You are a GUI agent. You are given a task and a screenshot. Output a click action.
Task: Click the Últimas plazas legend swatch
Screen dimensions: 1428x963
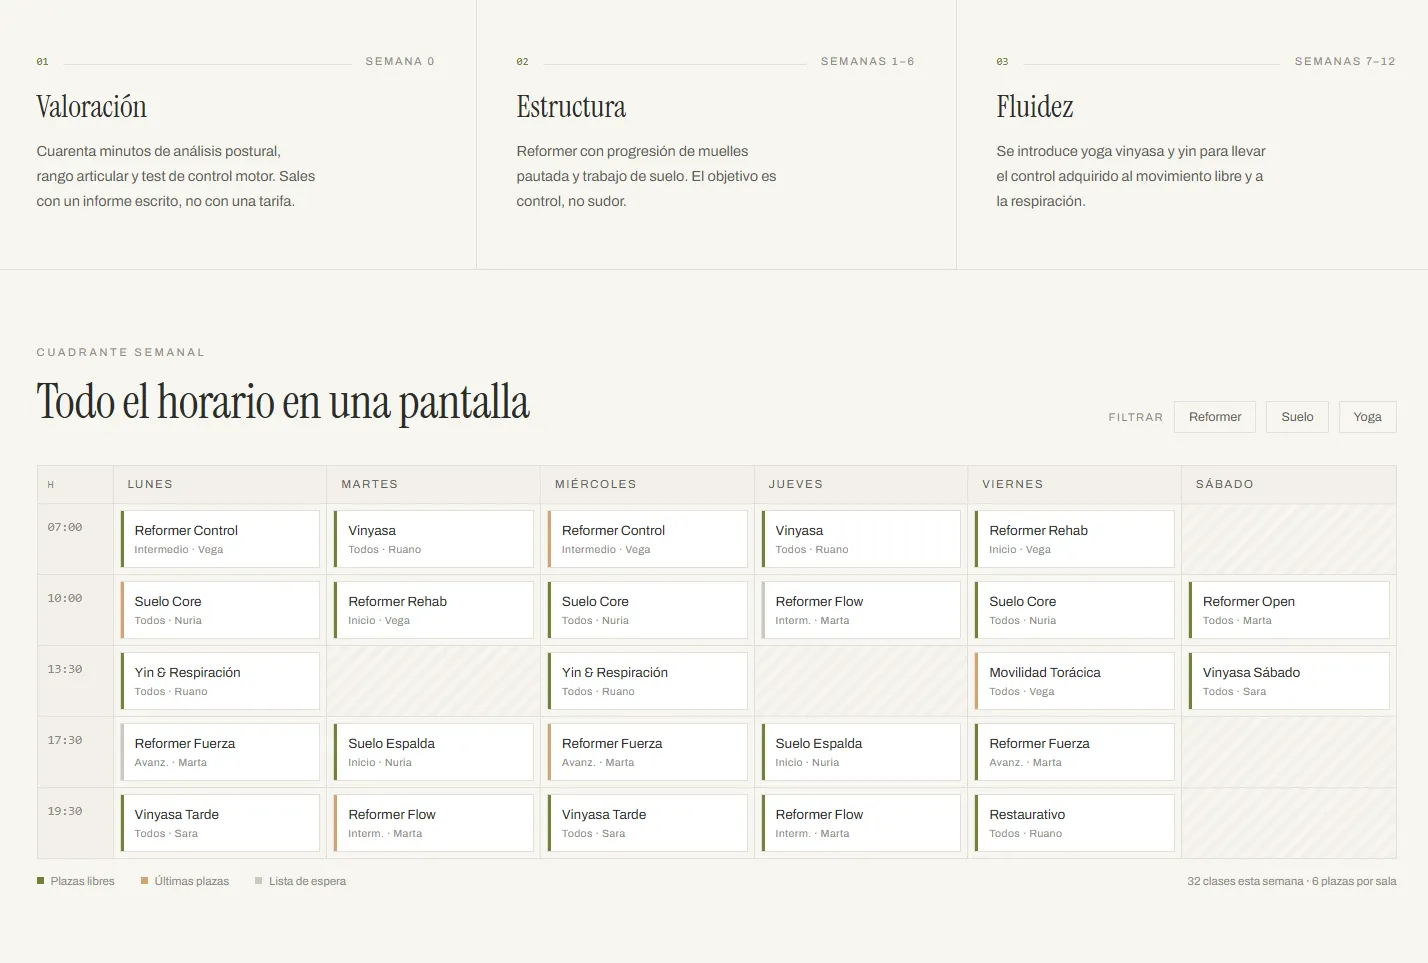coord(145,881)
